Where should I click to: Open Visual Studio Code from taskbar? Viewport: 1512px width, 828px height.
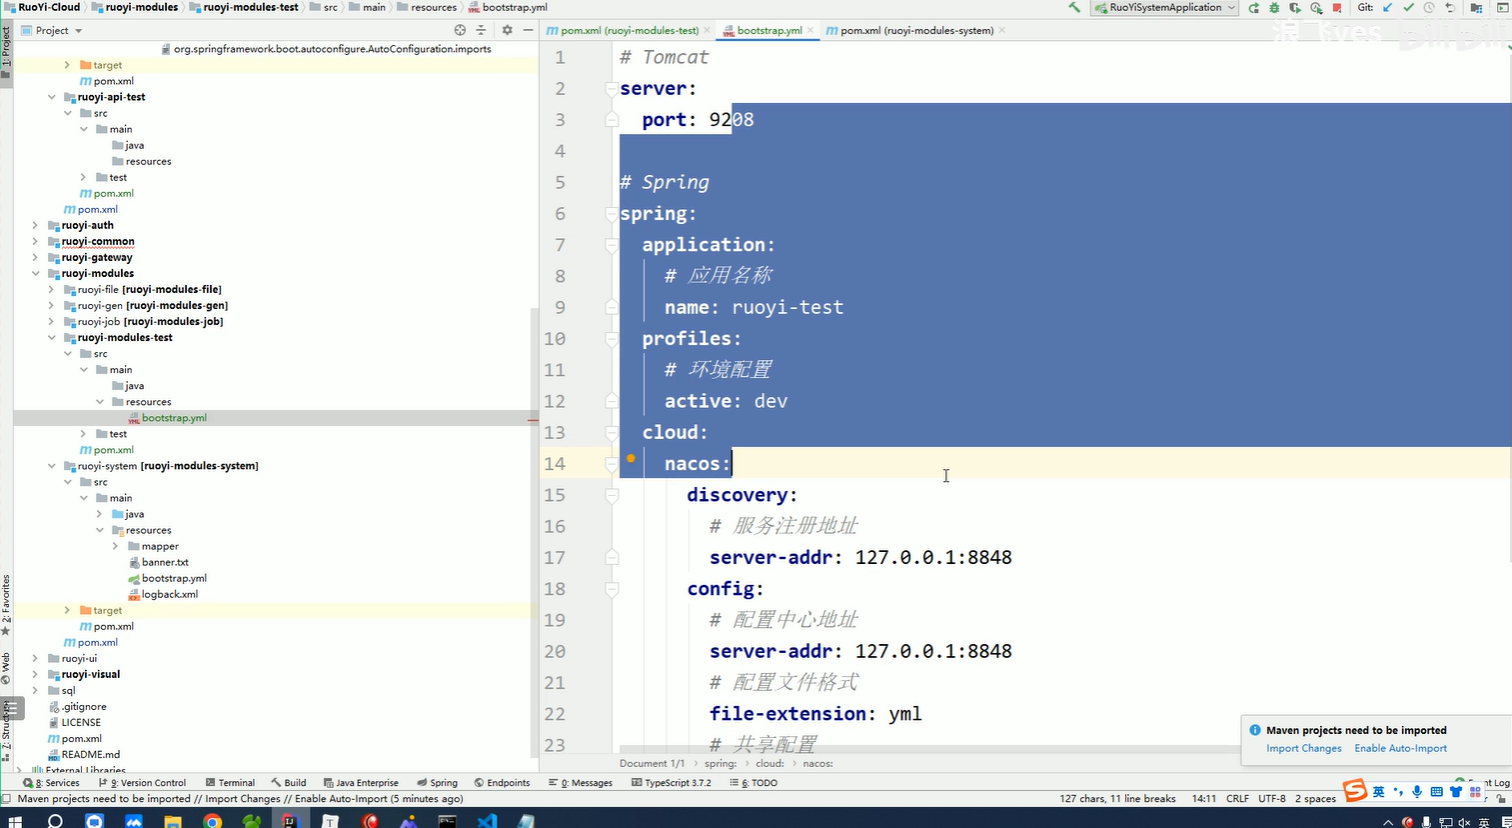tap(487, 821)
